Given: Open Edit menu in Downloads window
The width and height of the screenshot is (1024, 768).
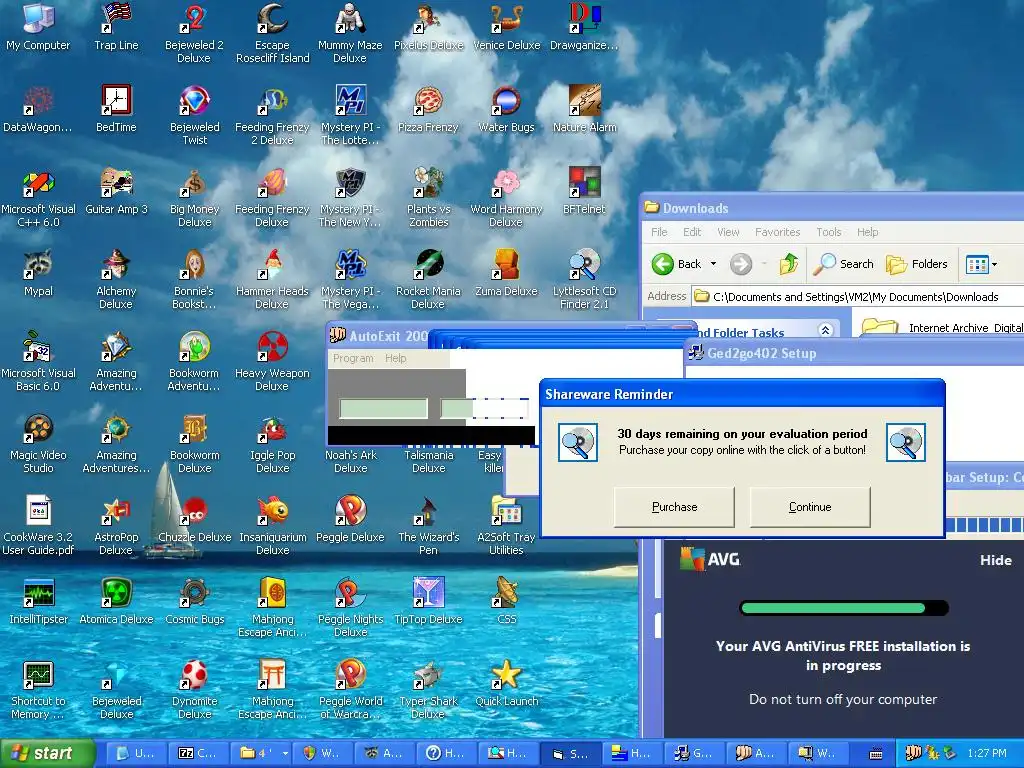Looking at the screenshot, I should coord(692,232).
